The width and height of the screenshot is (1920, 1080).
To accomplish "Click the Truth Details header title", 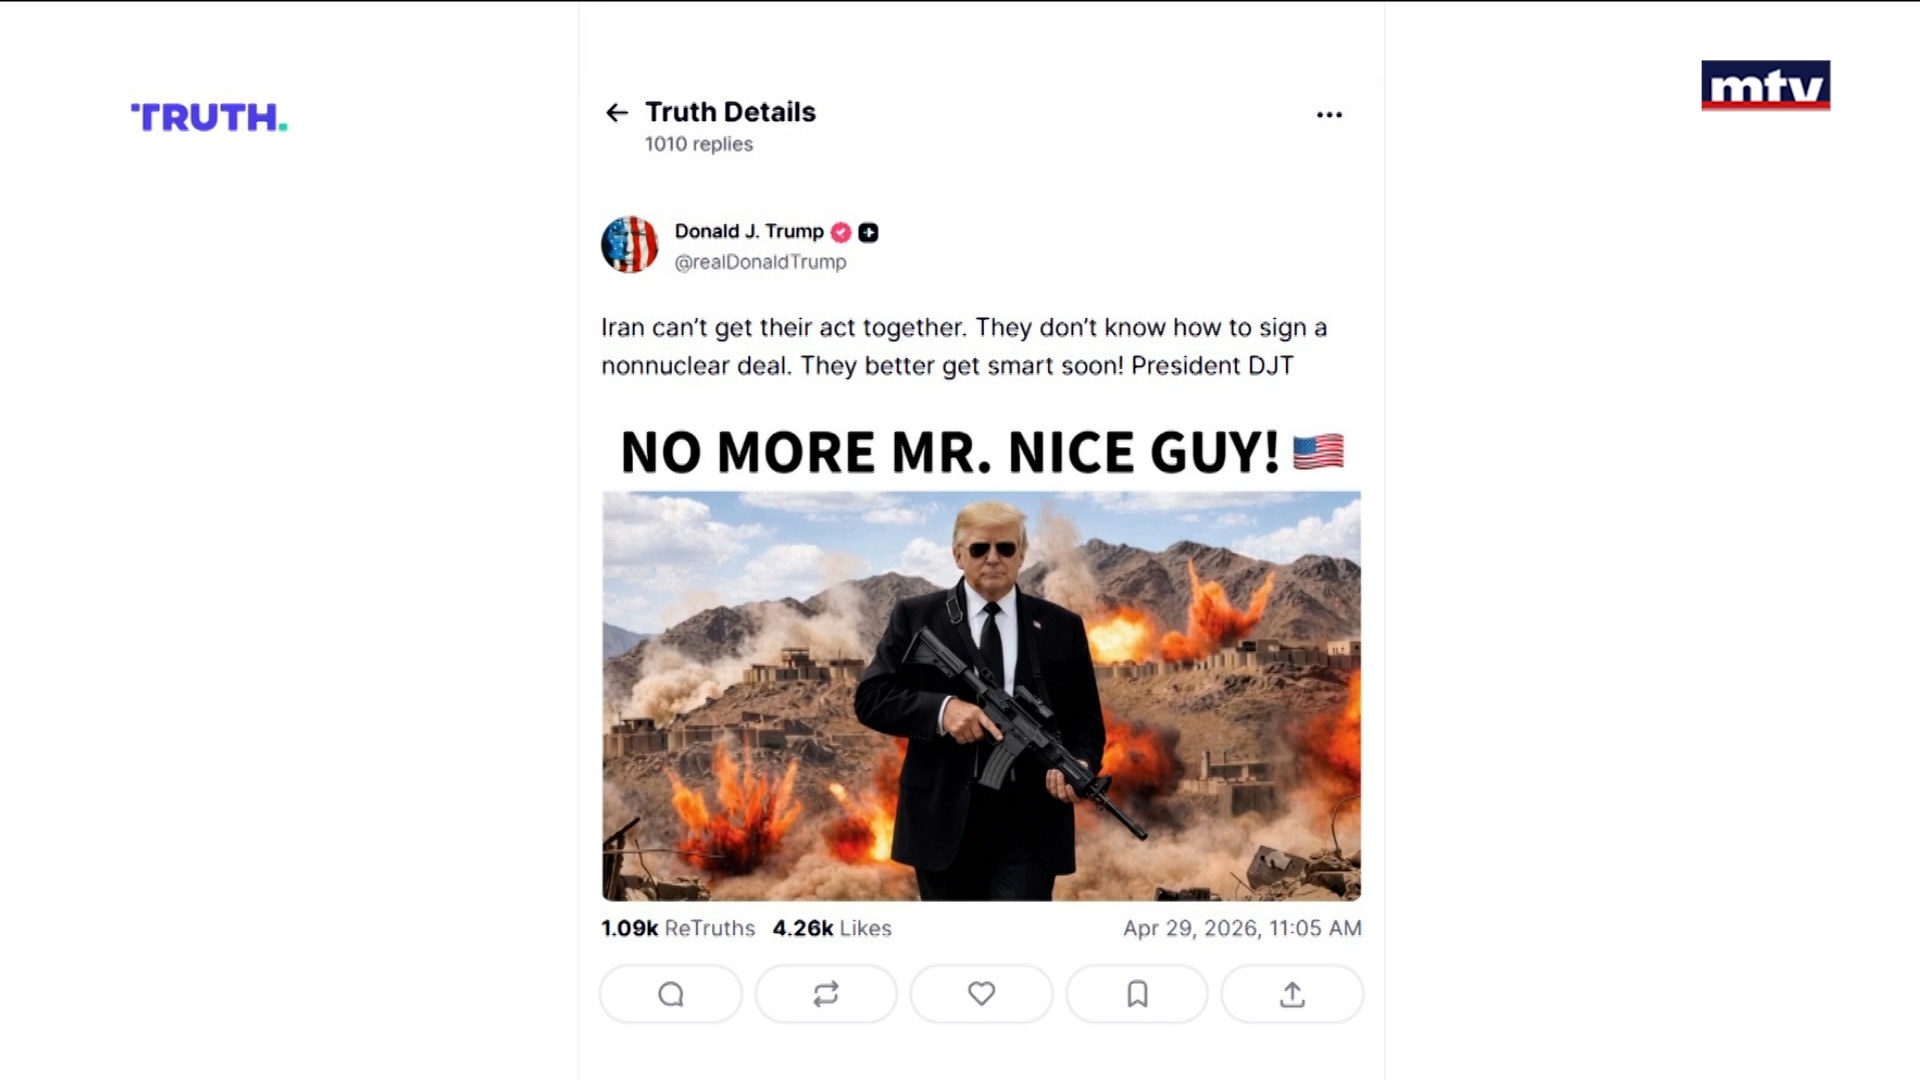I will click(x=730, y=112).
